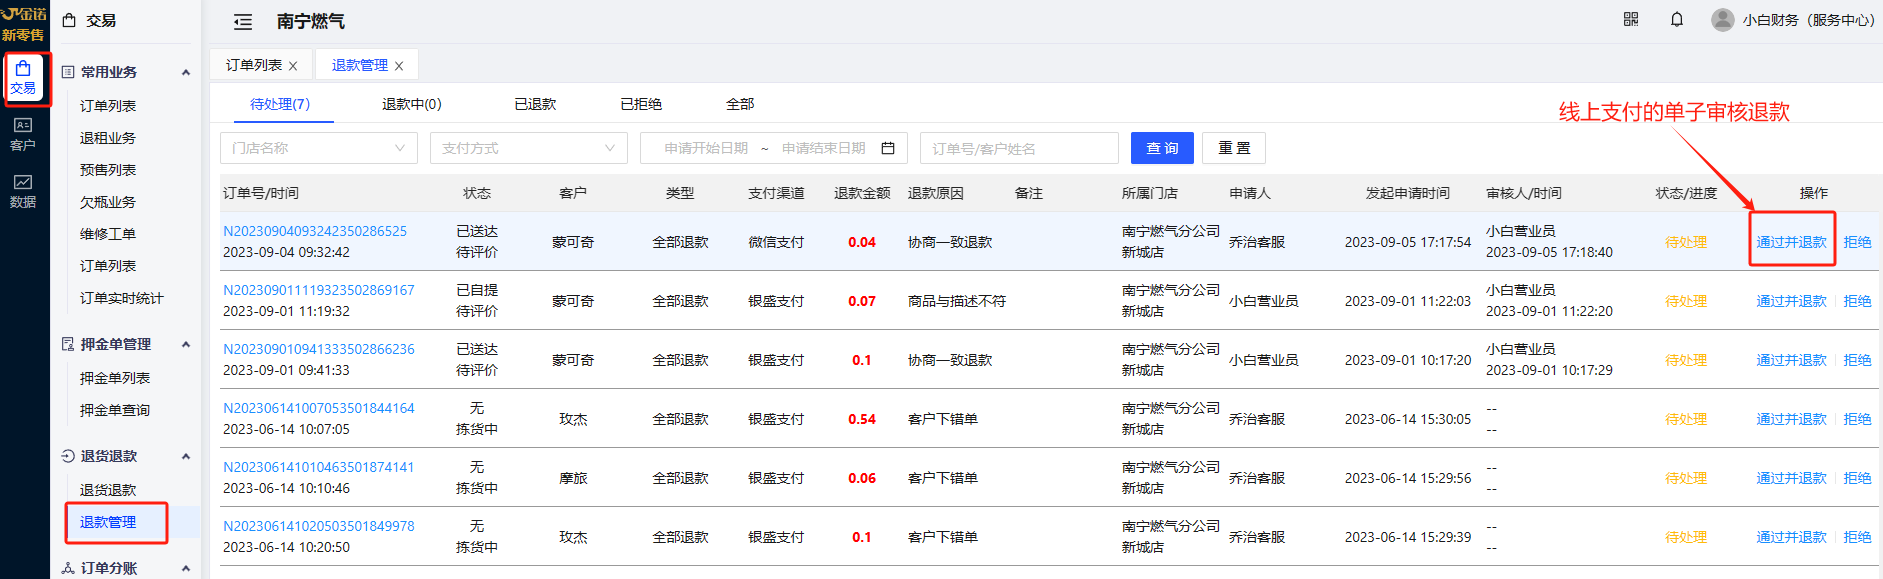Click the 0.04 refund amount
The width and height of the screenshot is (1883, 579).
point(862,242)
